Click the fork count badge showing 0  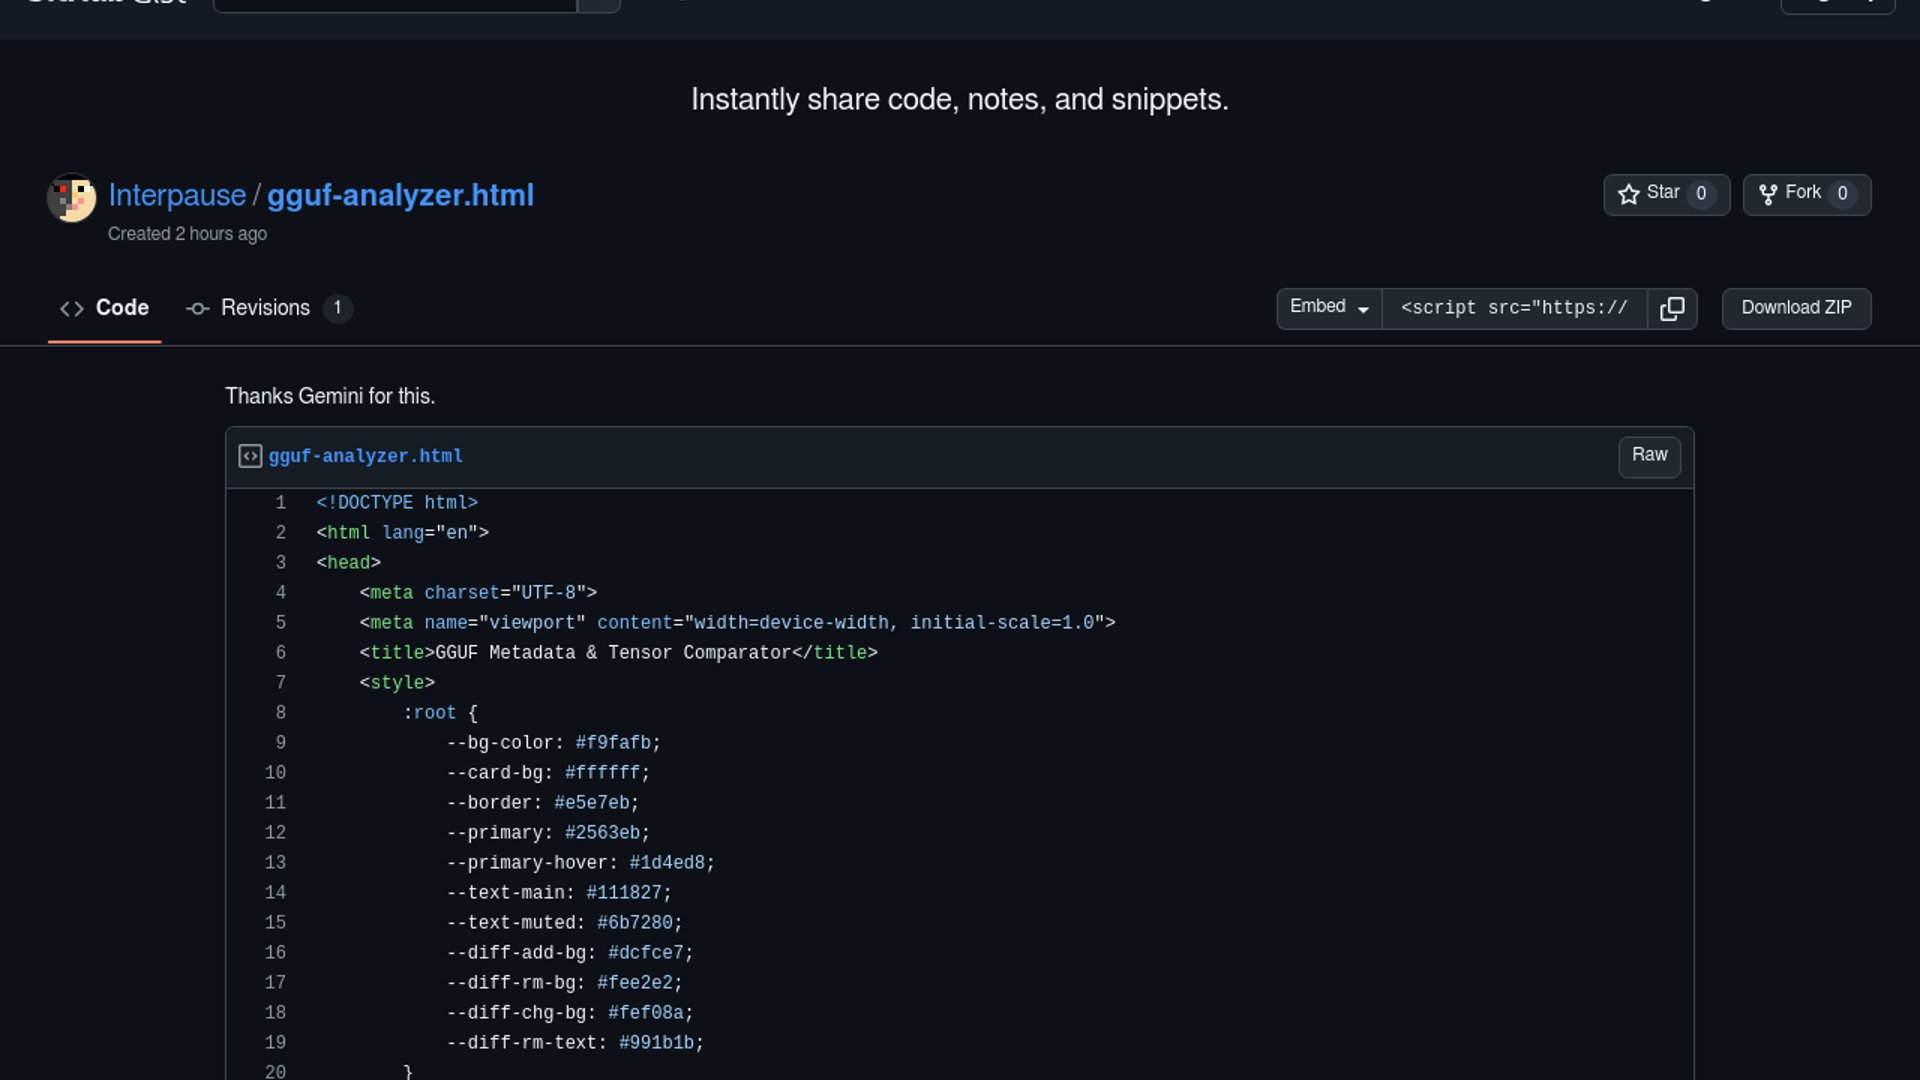(1842, 194)
